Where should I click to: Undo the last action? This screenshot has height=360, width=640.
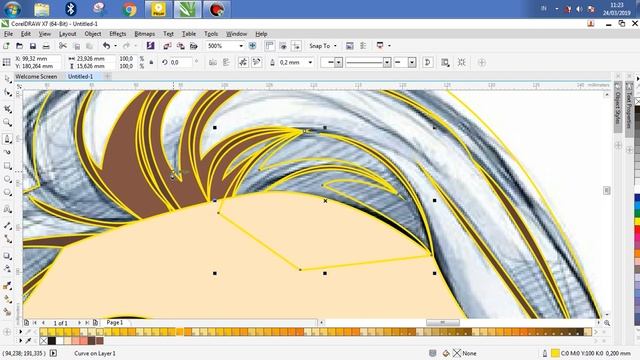107,46
